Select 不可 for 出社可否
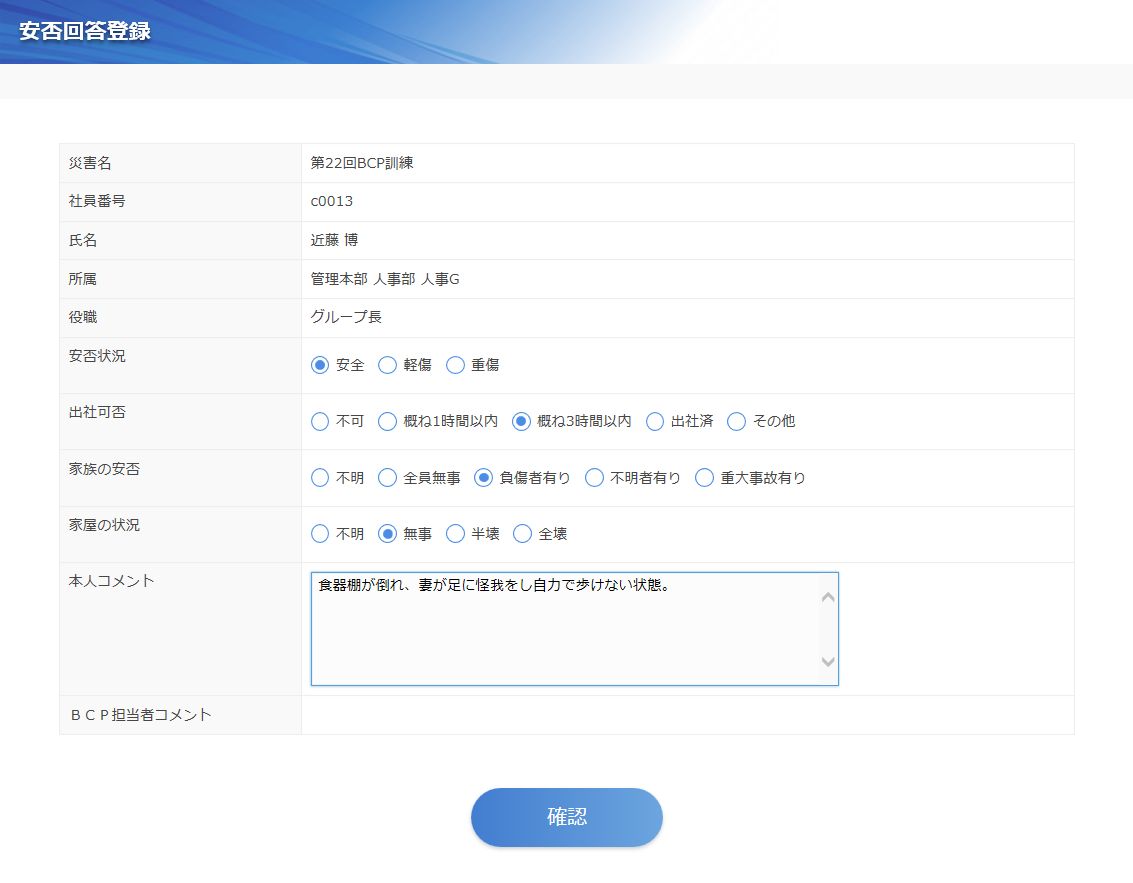The height and width of the screenshot is (883, 1133). tap(320, 421)
